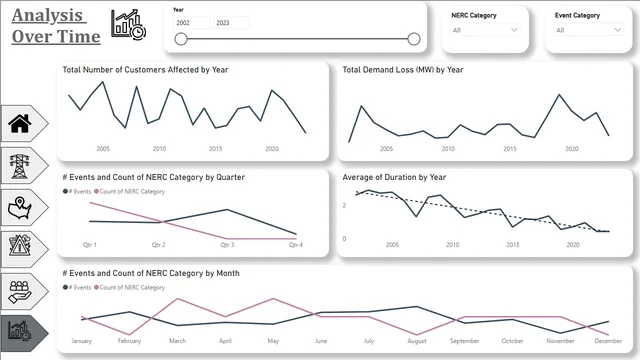This screenshot has width=640, height=360.
Task: Click the Year end input showing 2023
Action: pos(231,23)
